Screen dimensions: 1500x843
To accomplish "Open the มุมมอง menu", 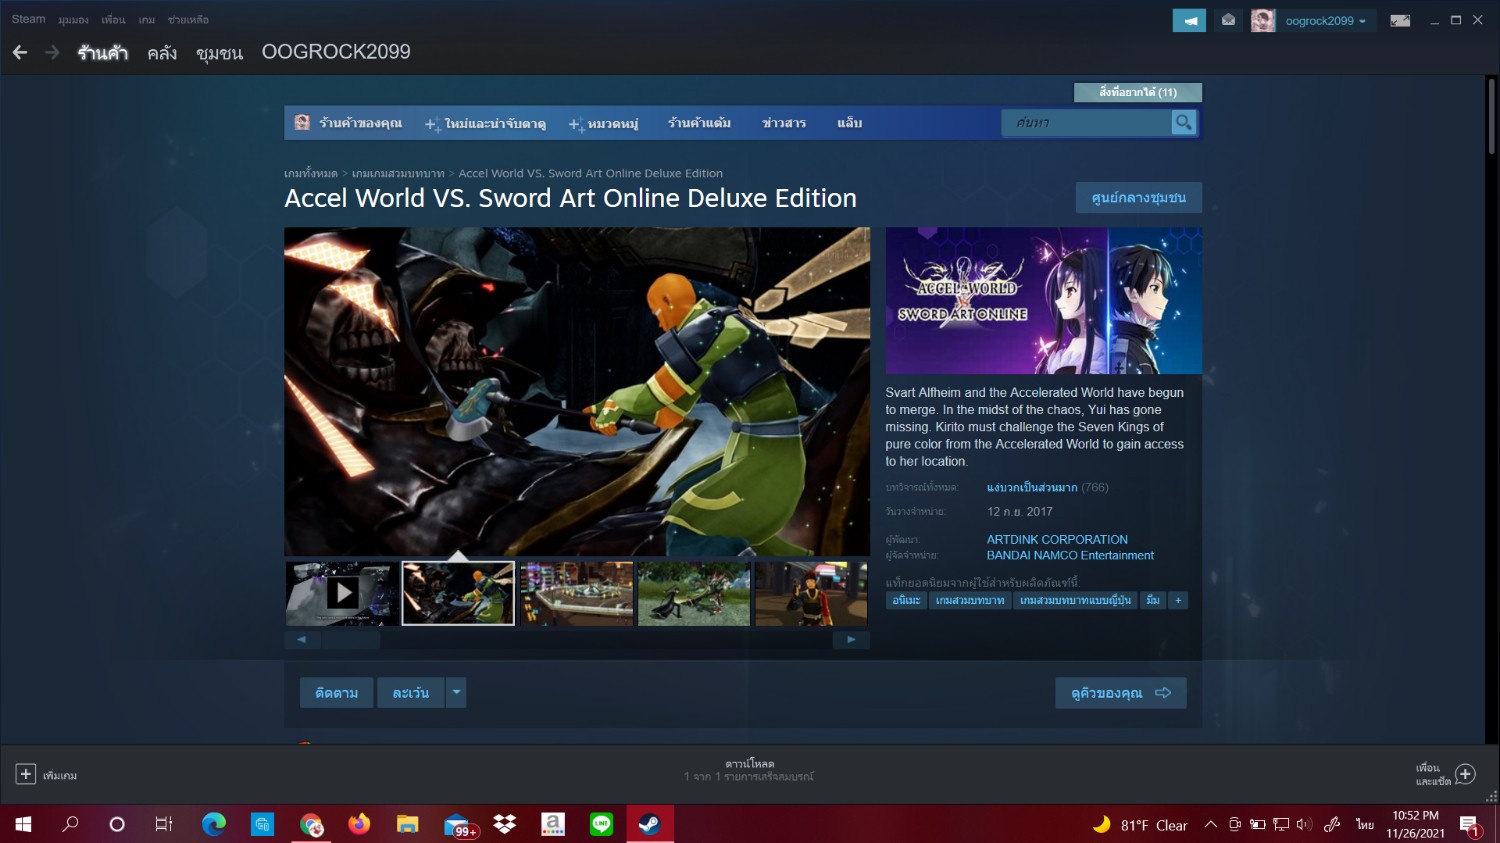I will point(73,20).
